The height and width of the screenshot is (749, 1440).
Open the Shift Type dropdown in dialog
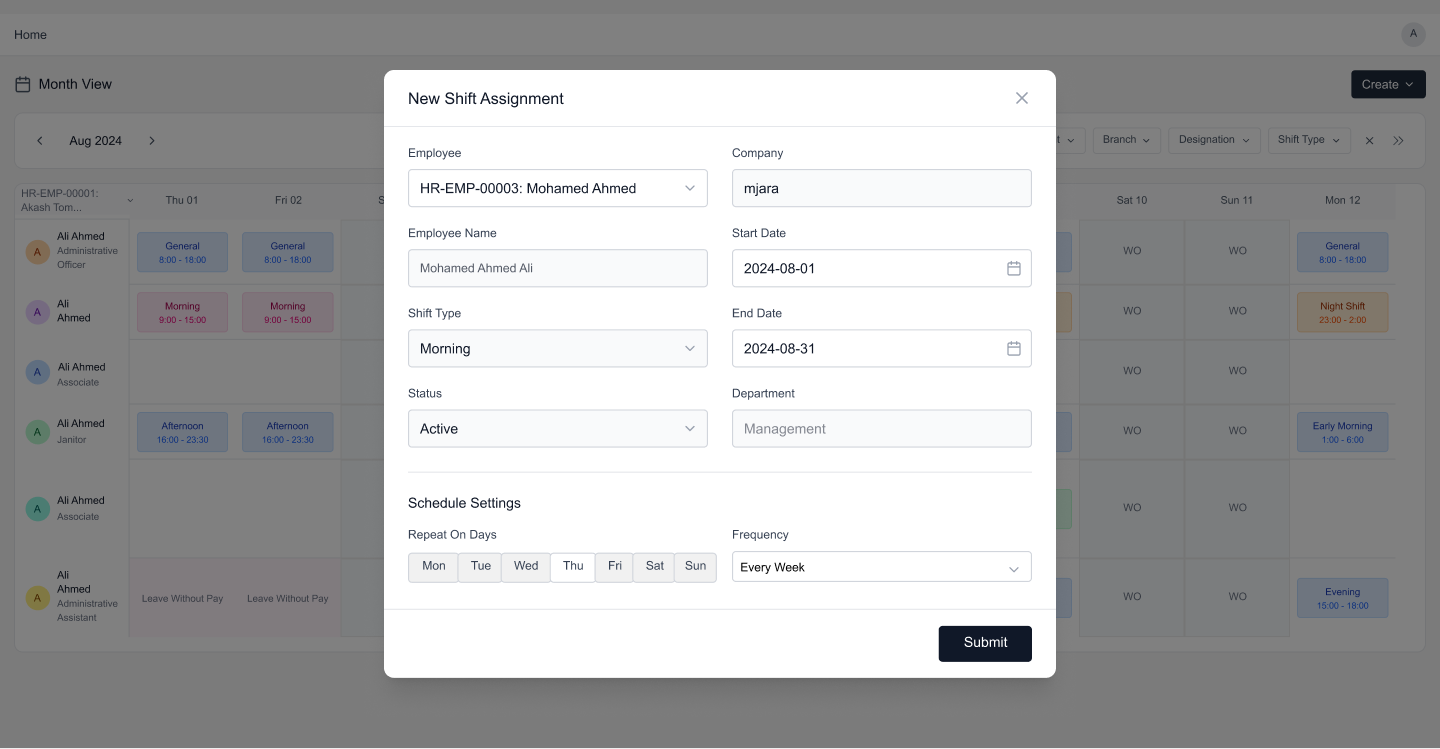click(x=558, y=348)
